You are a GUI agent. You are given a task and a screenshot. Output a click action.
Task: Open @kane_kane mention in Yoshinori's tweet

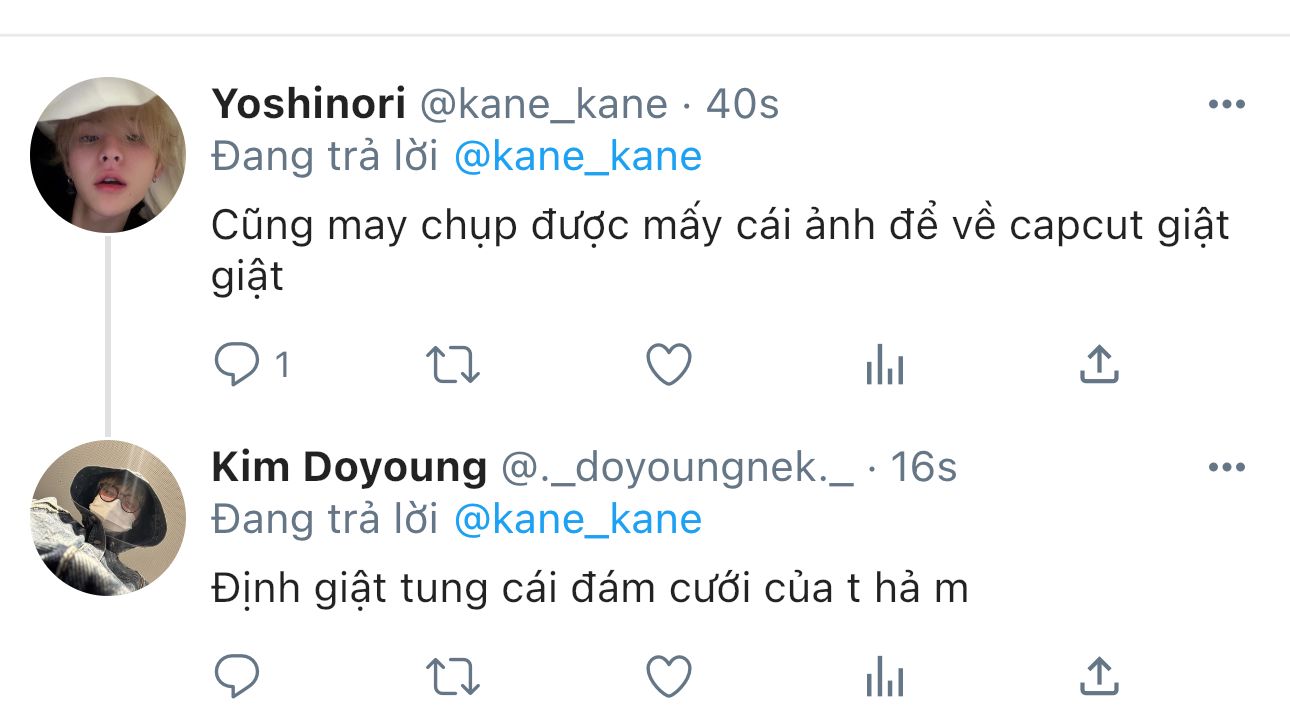(577, 156)
